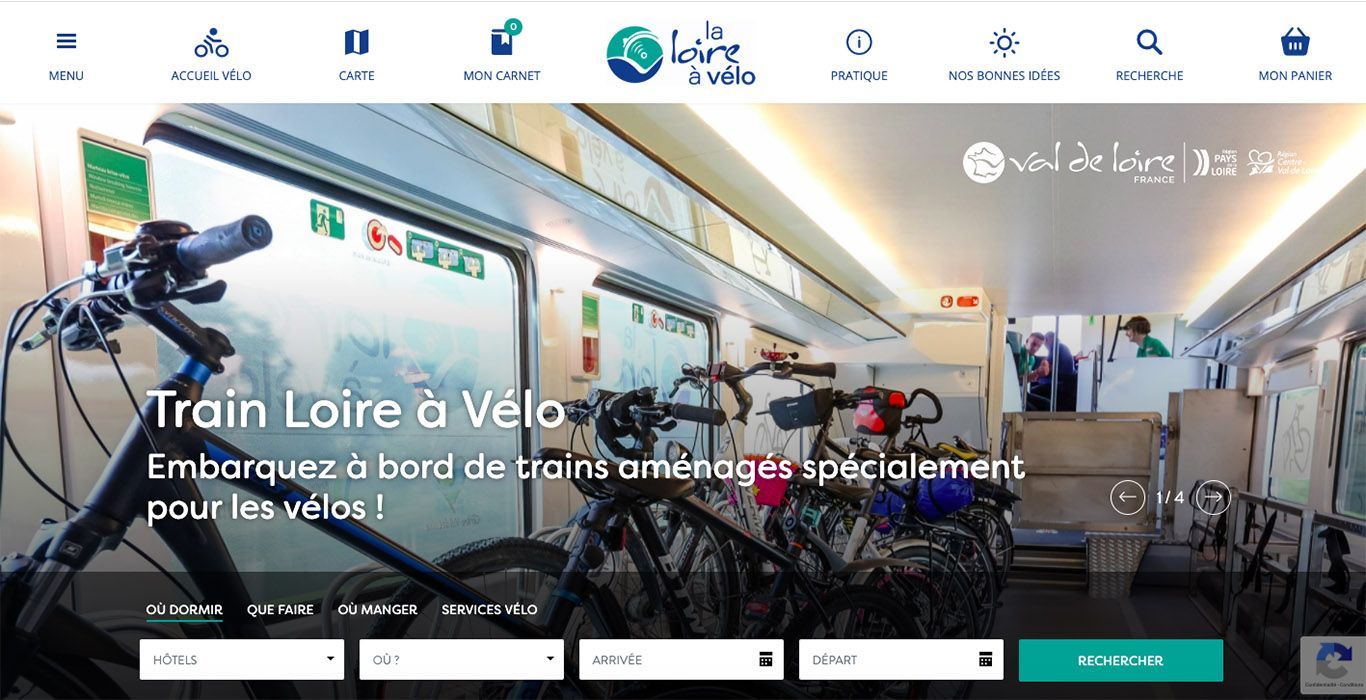This screenshot has height=700, width=1366.
Task: Click the Recherche magnifier icon
Action: [x=1149, y=42]
